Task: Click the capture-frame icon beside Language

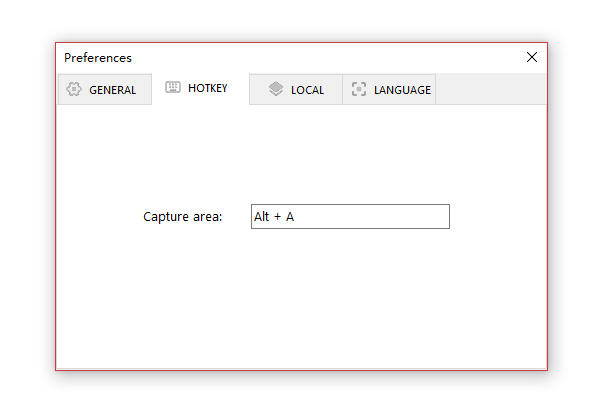Action: click(359, 89)
